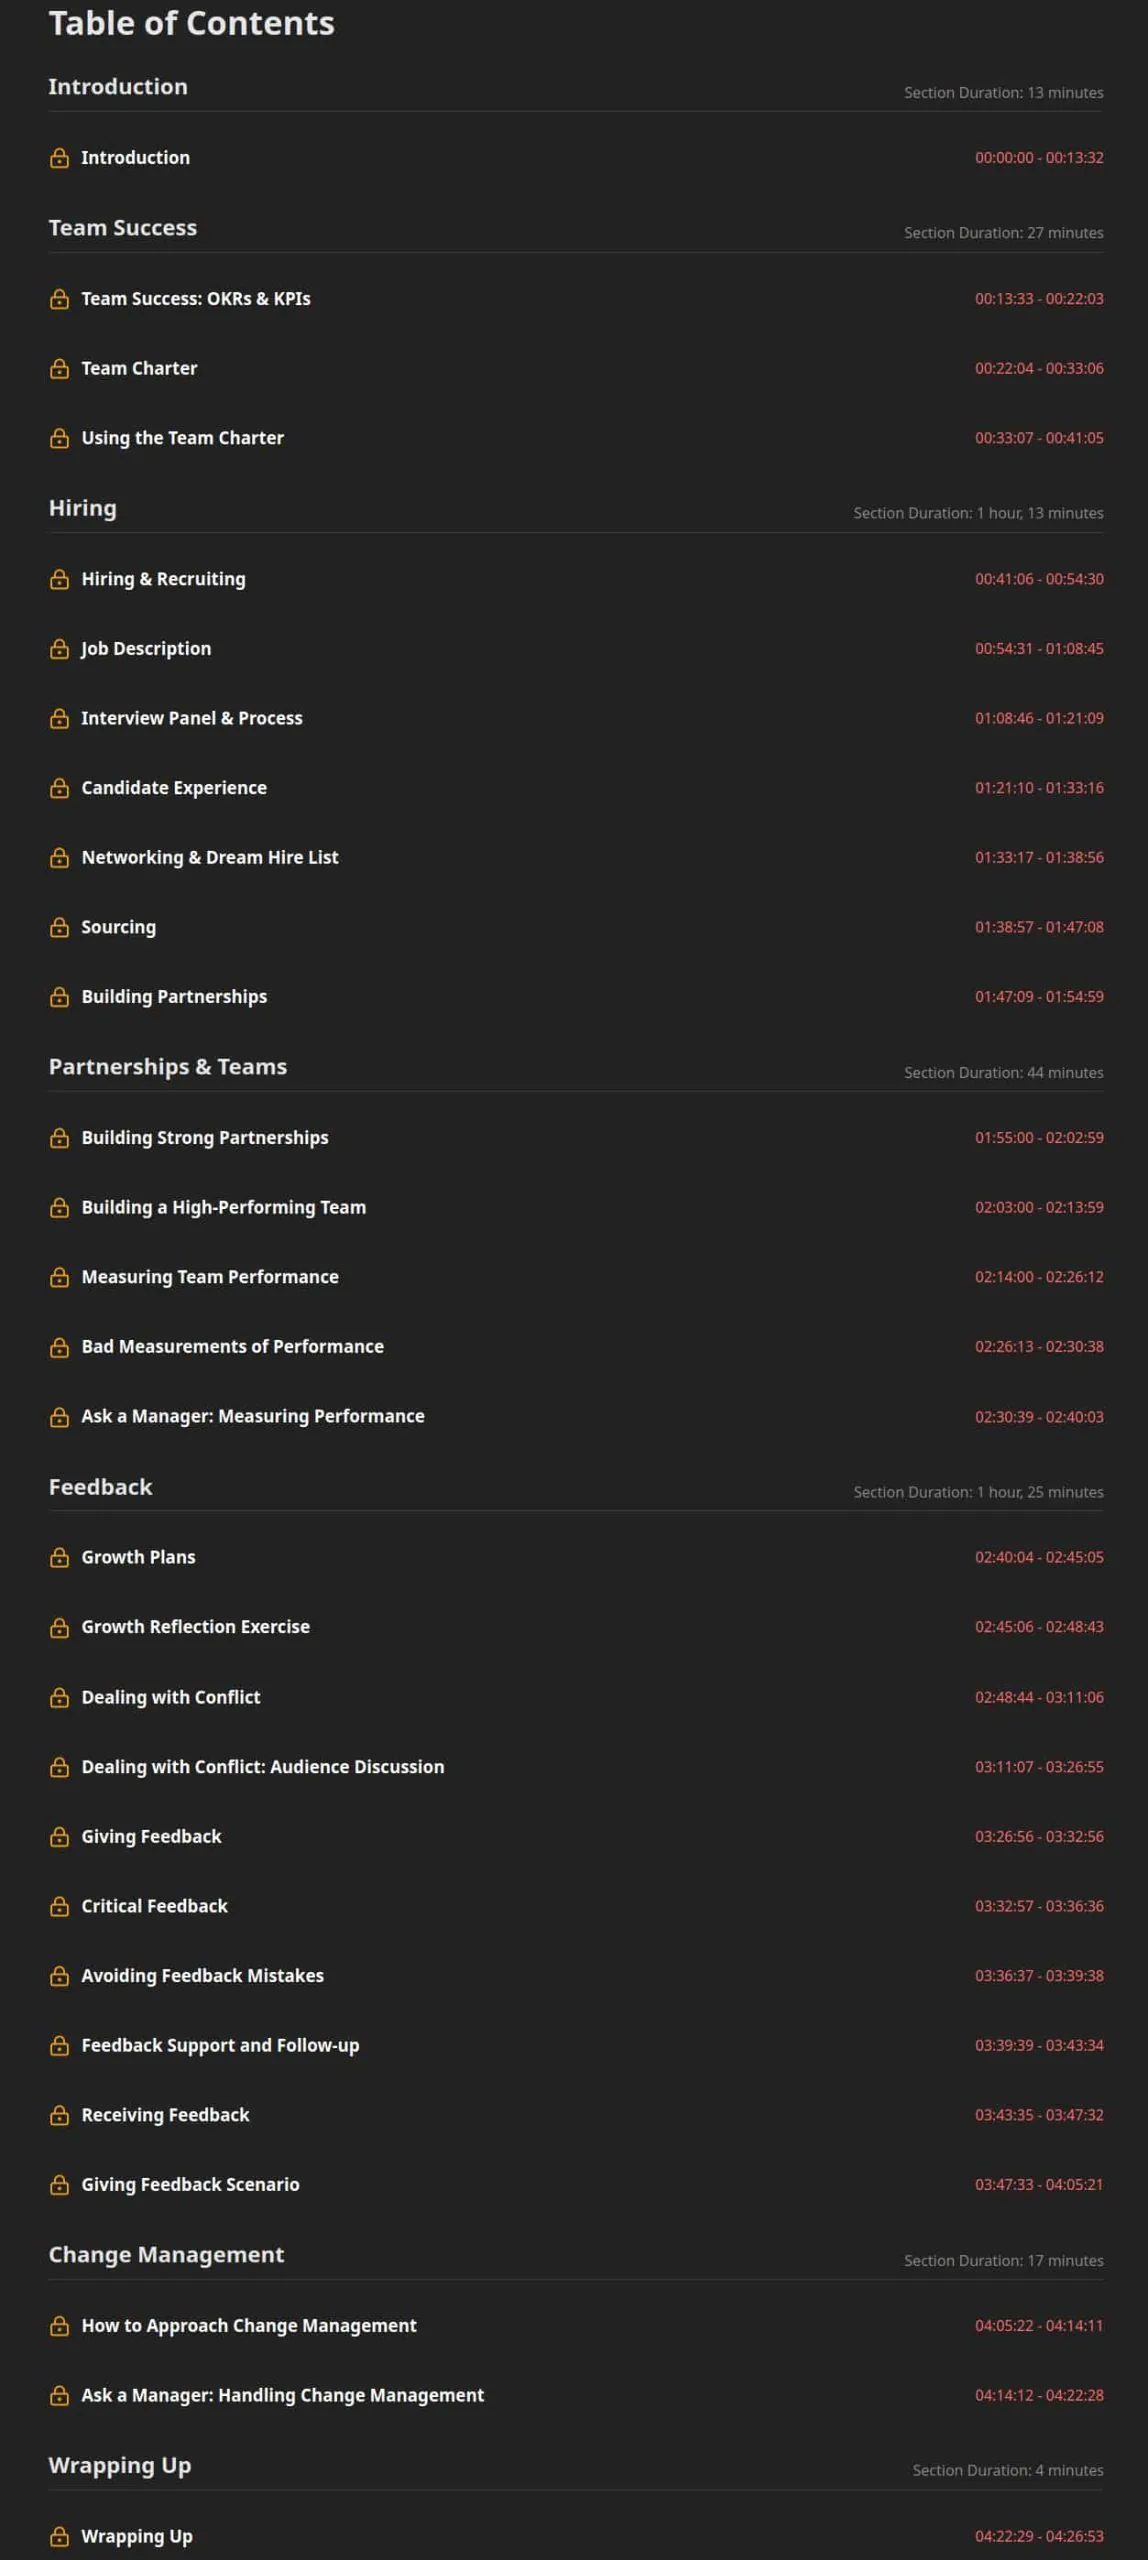This screenshot has height=2560, width=1148.
Task: Click the lock icon beside Critical Feedback
Action: (59, 1906)
